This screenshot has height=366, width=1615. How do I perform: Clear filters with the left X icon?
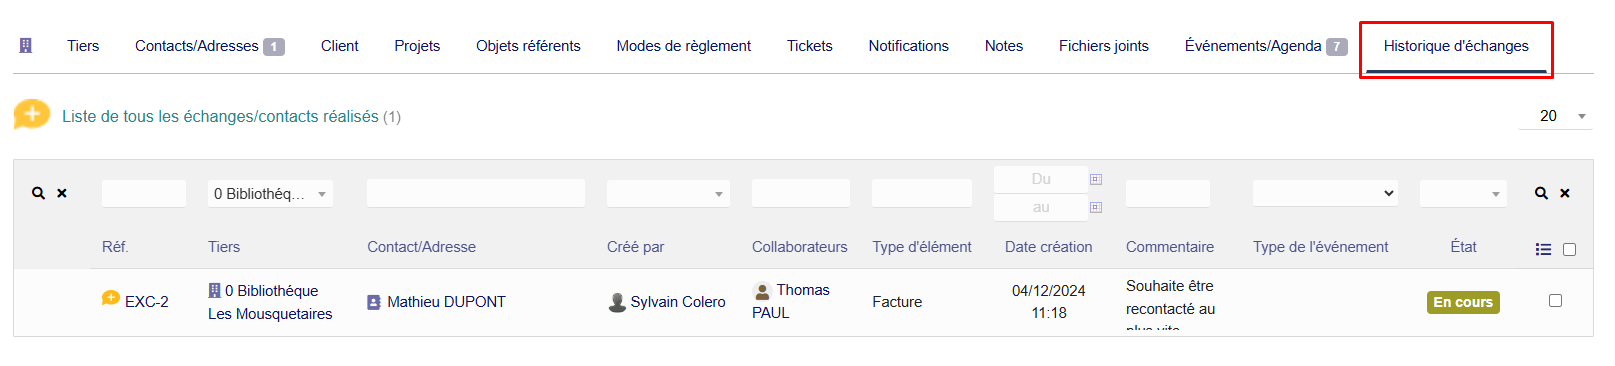pos(62,193)
